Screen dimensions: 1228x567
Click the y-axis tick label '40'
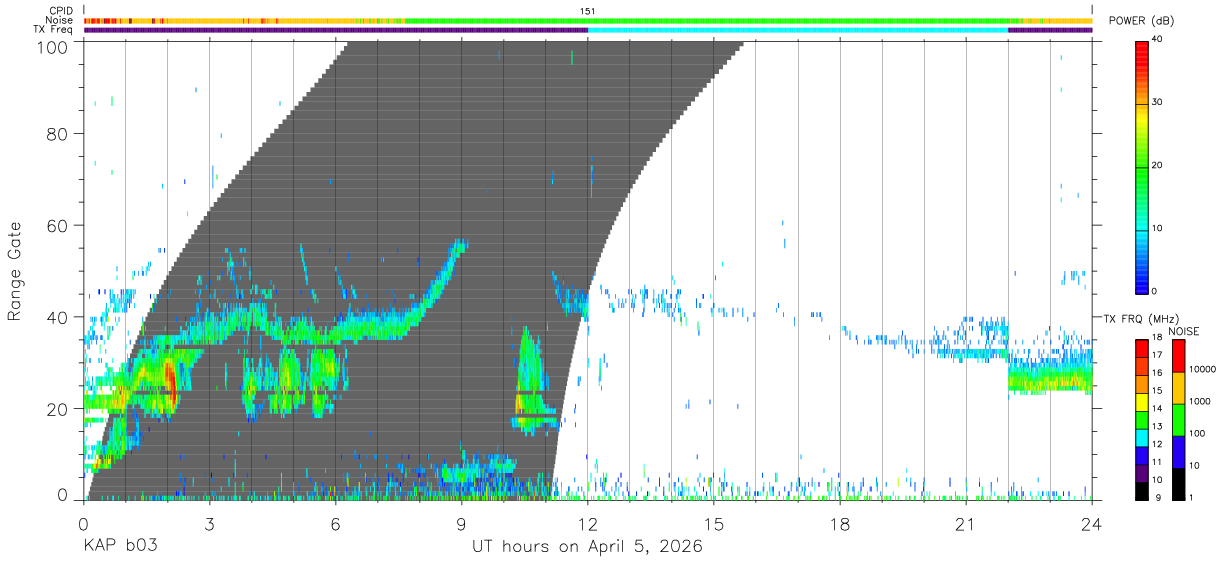58,317
